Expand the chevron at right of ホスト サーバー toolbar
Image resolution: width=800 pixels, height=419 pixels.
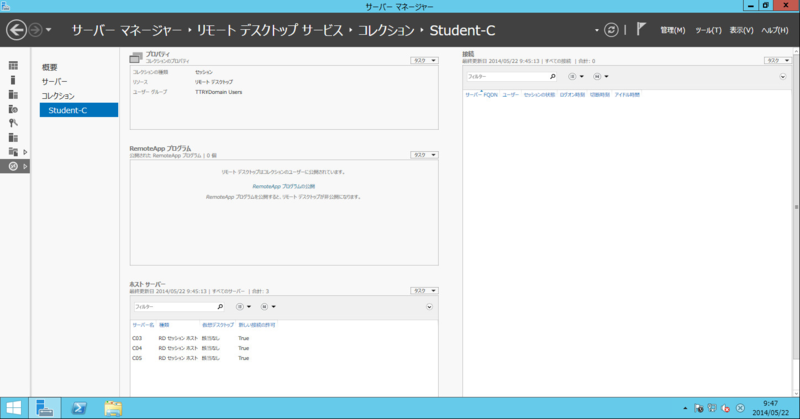[x=430, y=307]
